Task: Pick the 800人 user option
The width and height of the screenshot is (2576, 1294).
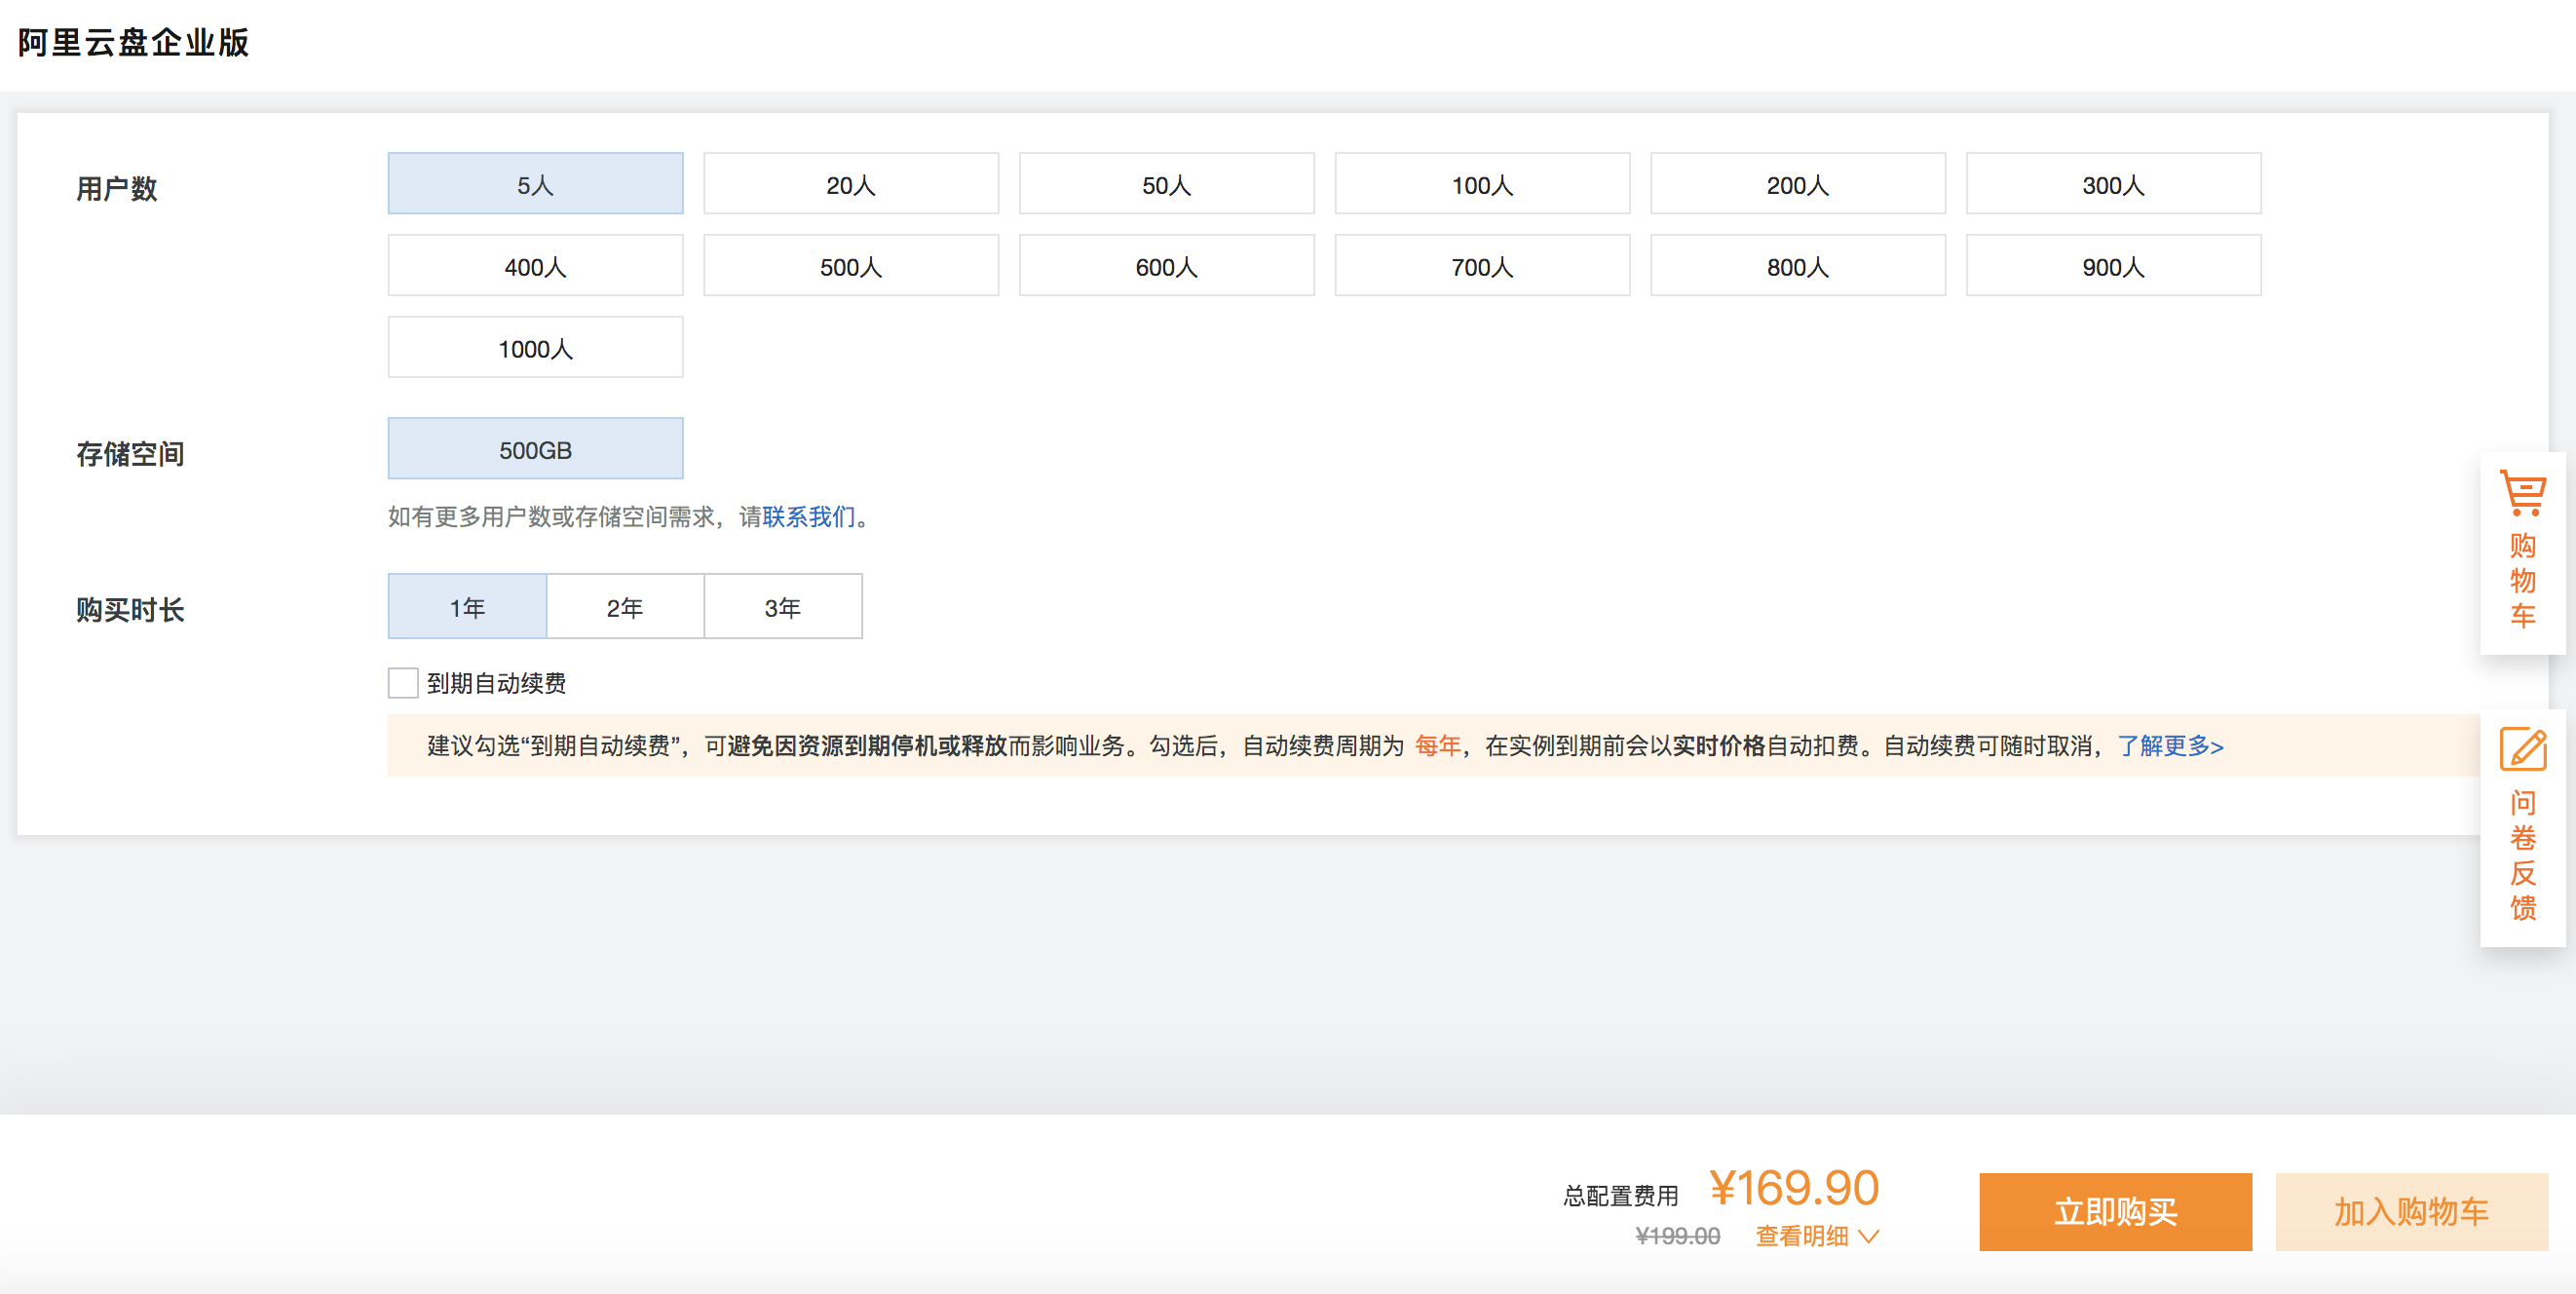Action: [1798, 266]
